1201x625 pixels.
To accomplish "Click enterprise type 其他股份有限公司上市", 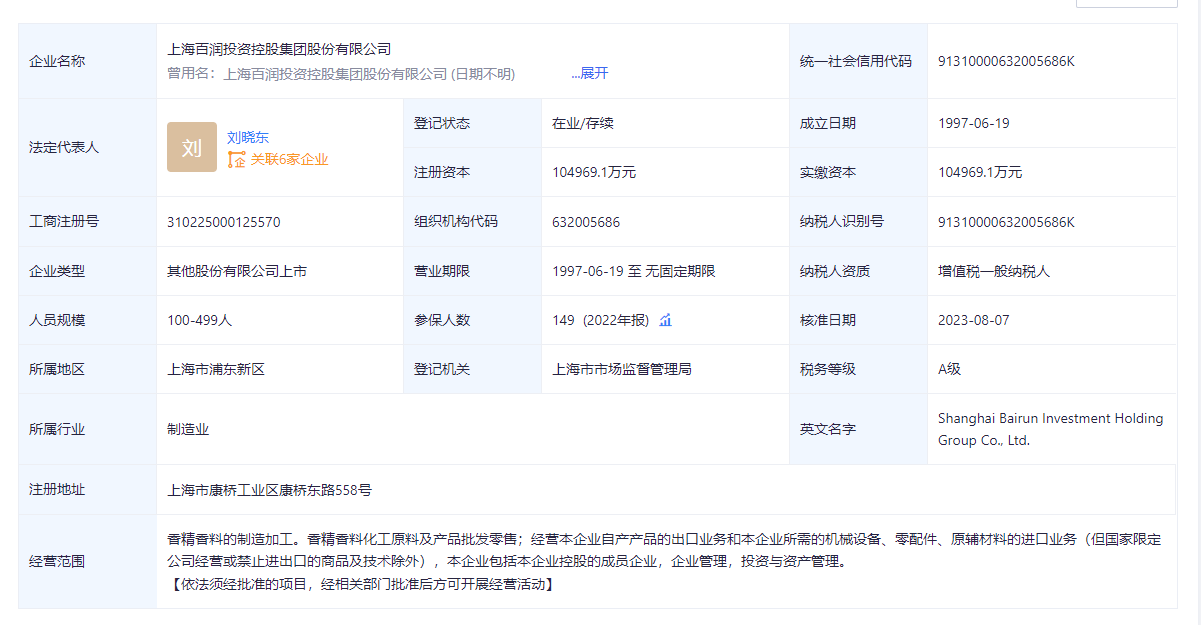I will (237, 271).
